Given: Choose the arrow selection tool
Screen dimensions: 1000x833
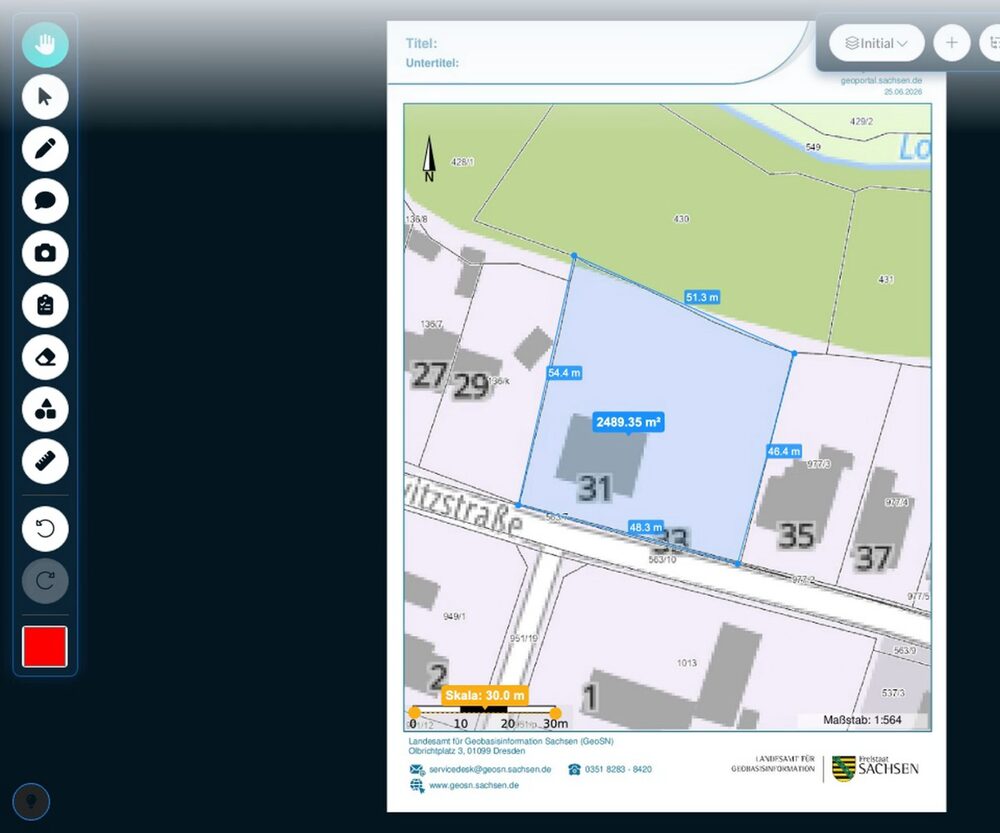Looking at the screenshot, I should [x=45, y=97].
